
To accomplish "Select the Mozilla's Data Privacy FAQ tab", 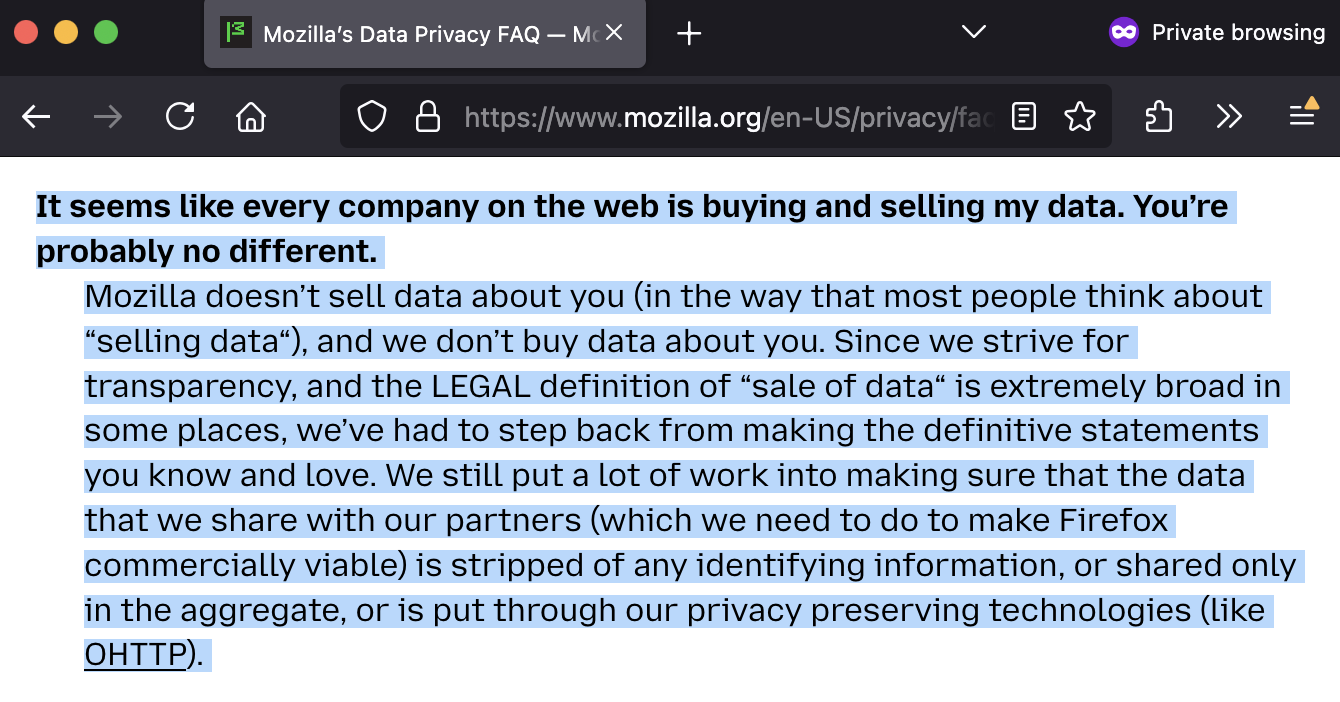I will click(x=420, y=33).
